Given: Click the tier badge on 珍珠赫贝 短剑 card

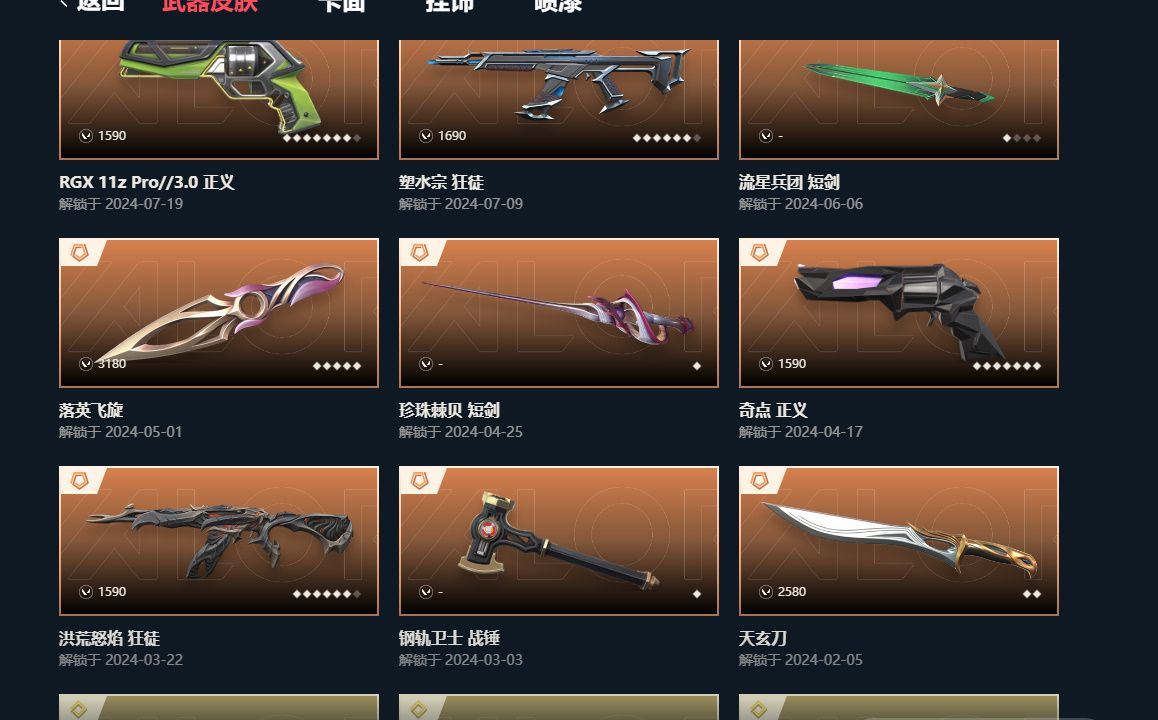Looking at the screenshot, I should [x=419, y=253].
